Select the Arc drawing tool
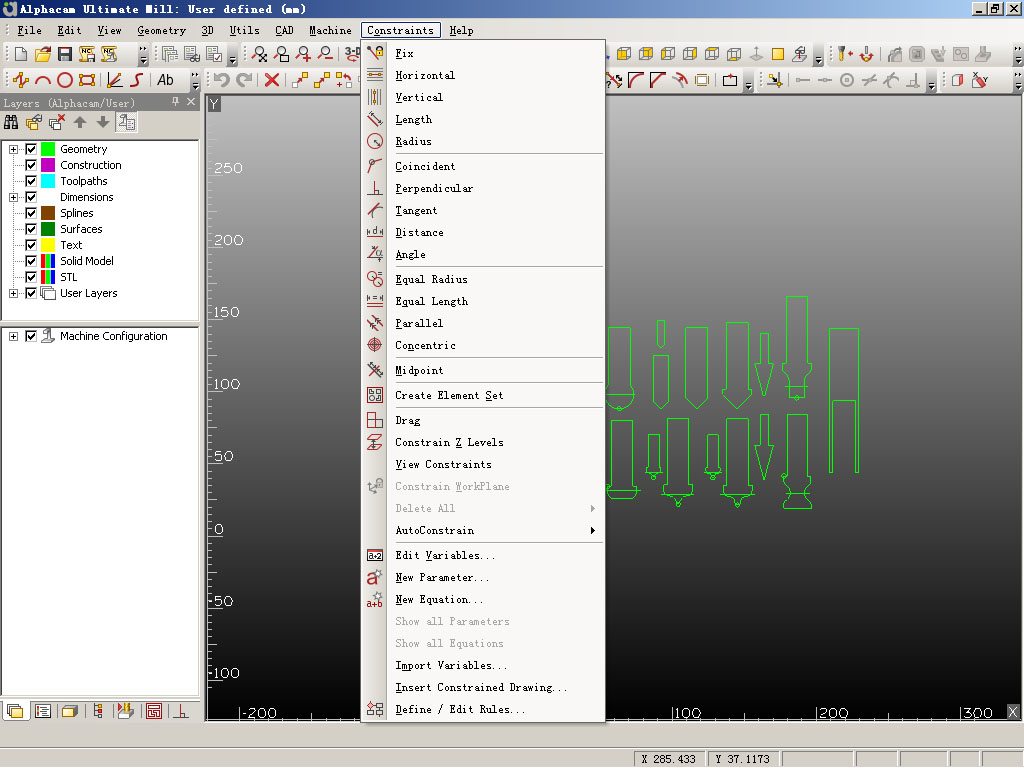1024x768 pixels. [43, 80]
